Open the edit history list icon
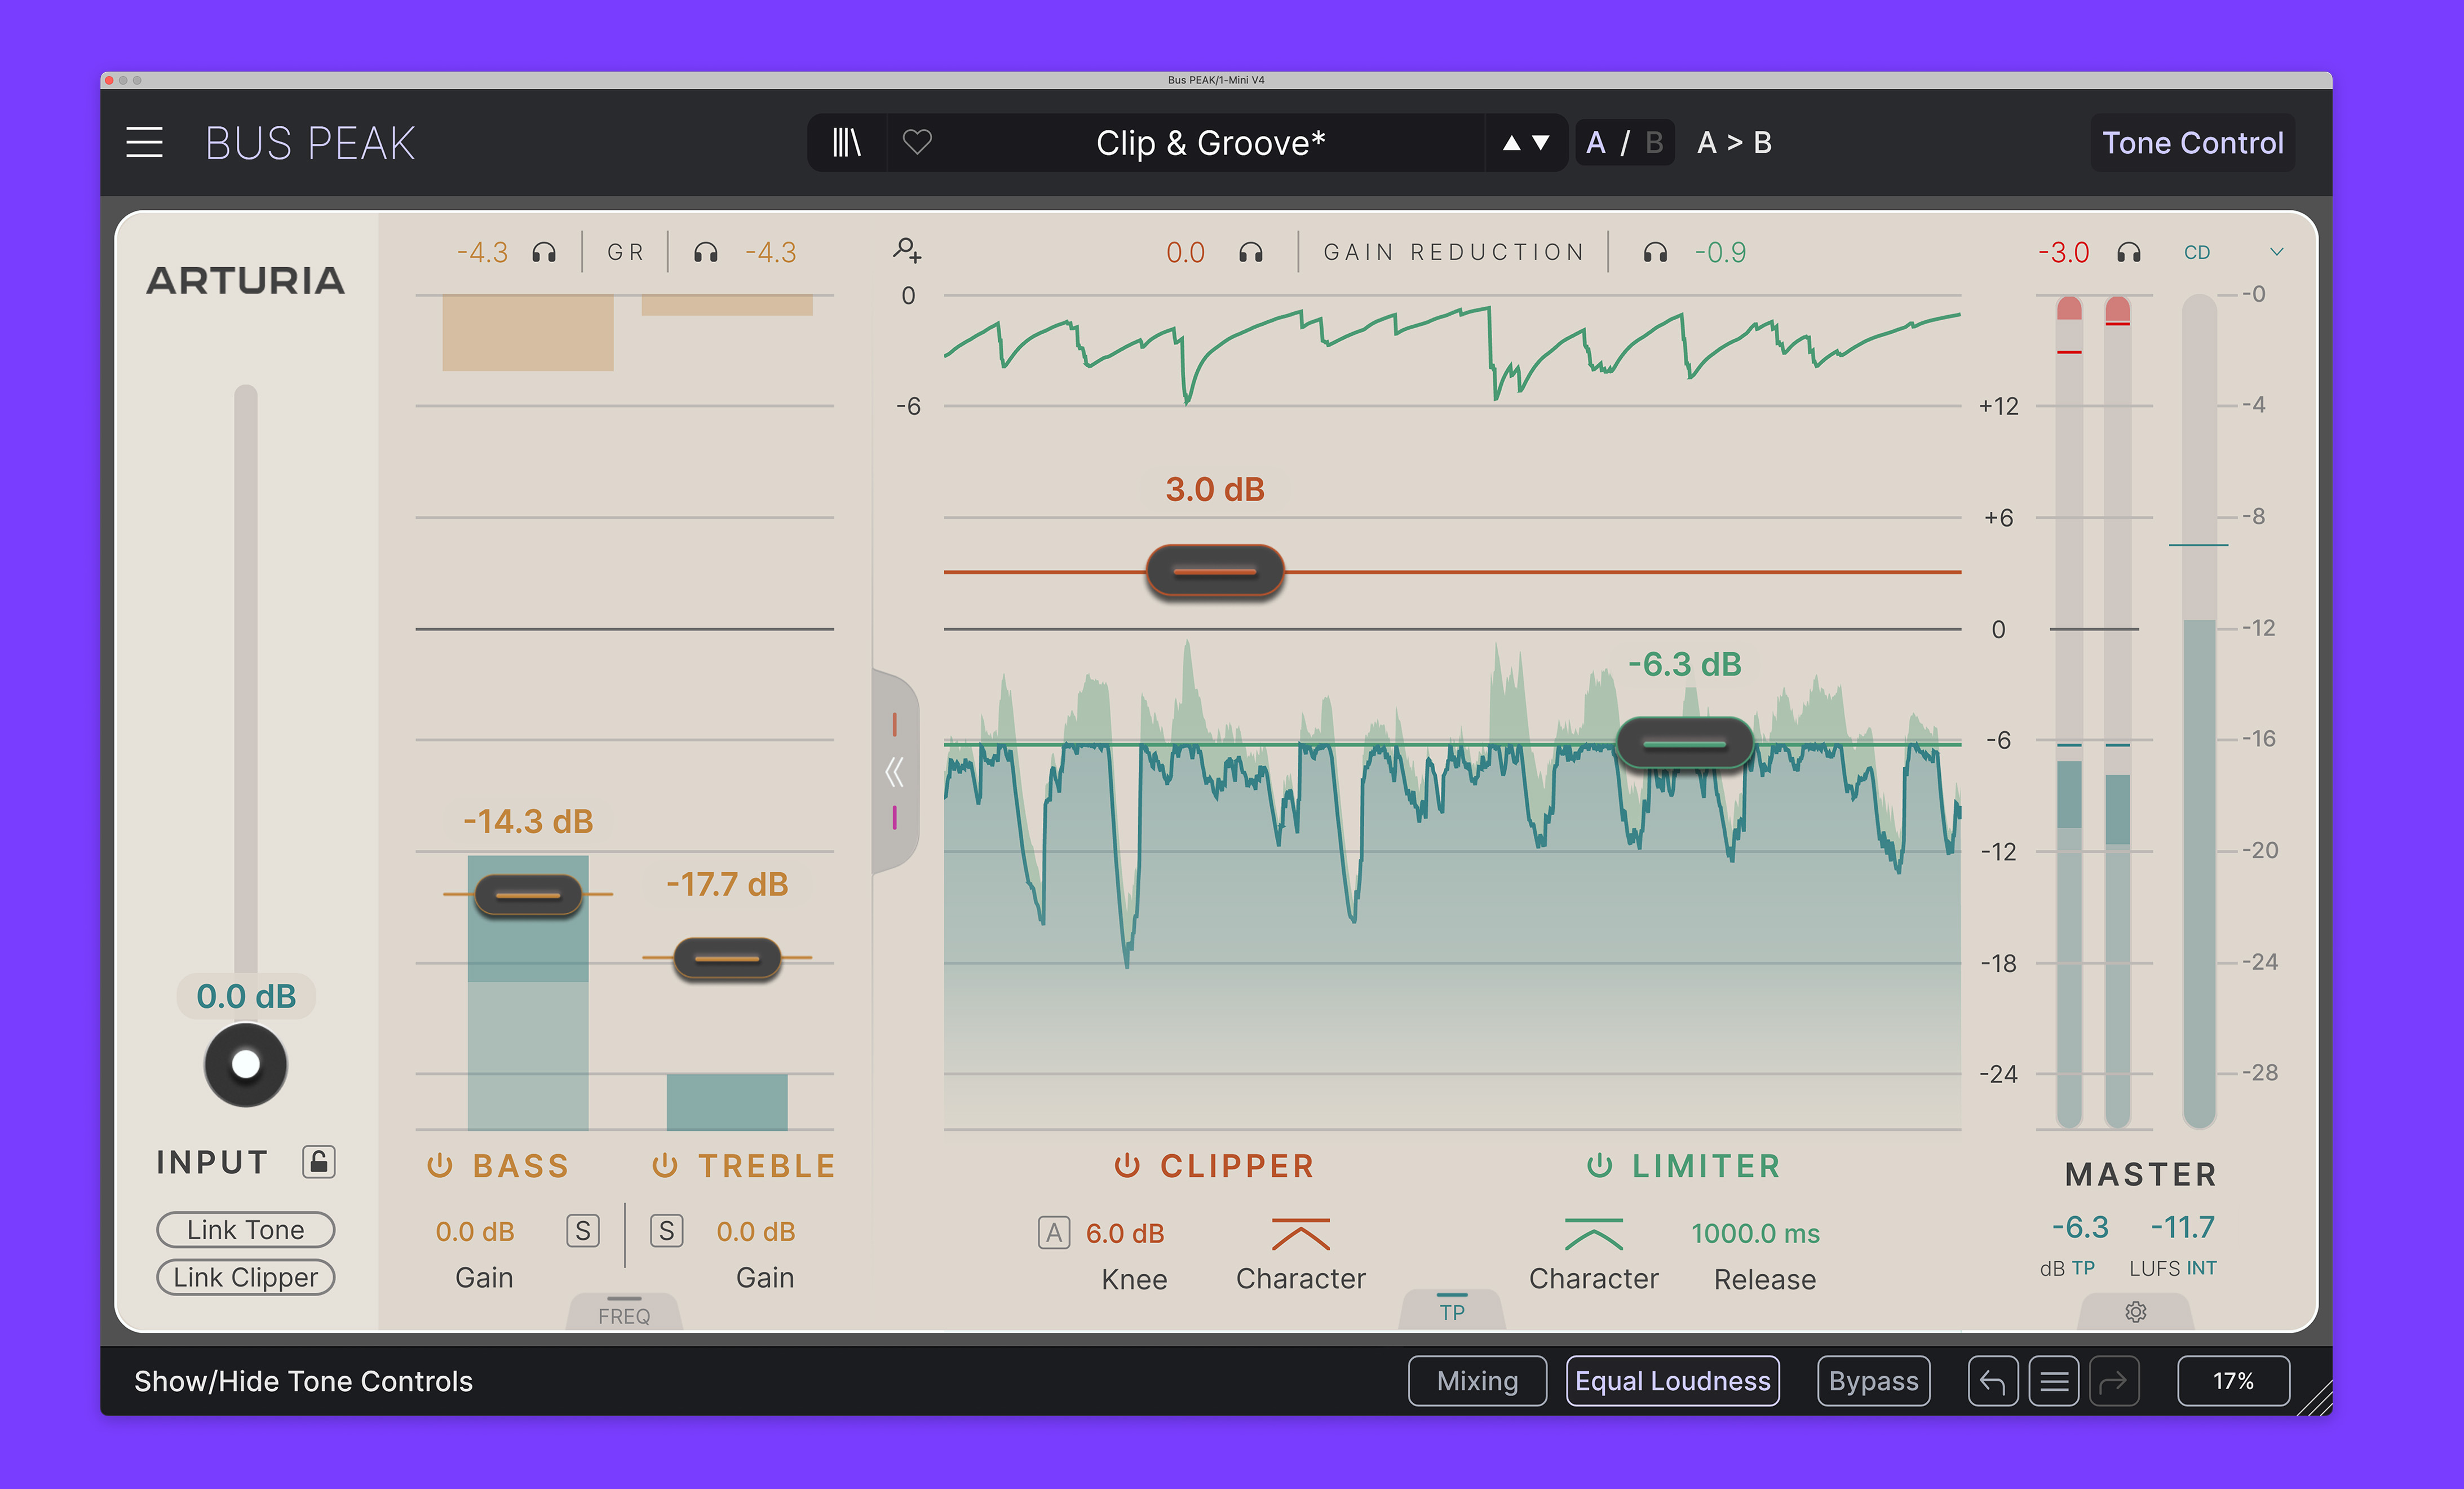Screen dimensions: 2464x1489 pos(2054,1381)
